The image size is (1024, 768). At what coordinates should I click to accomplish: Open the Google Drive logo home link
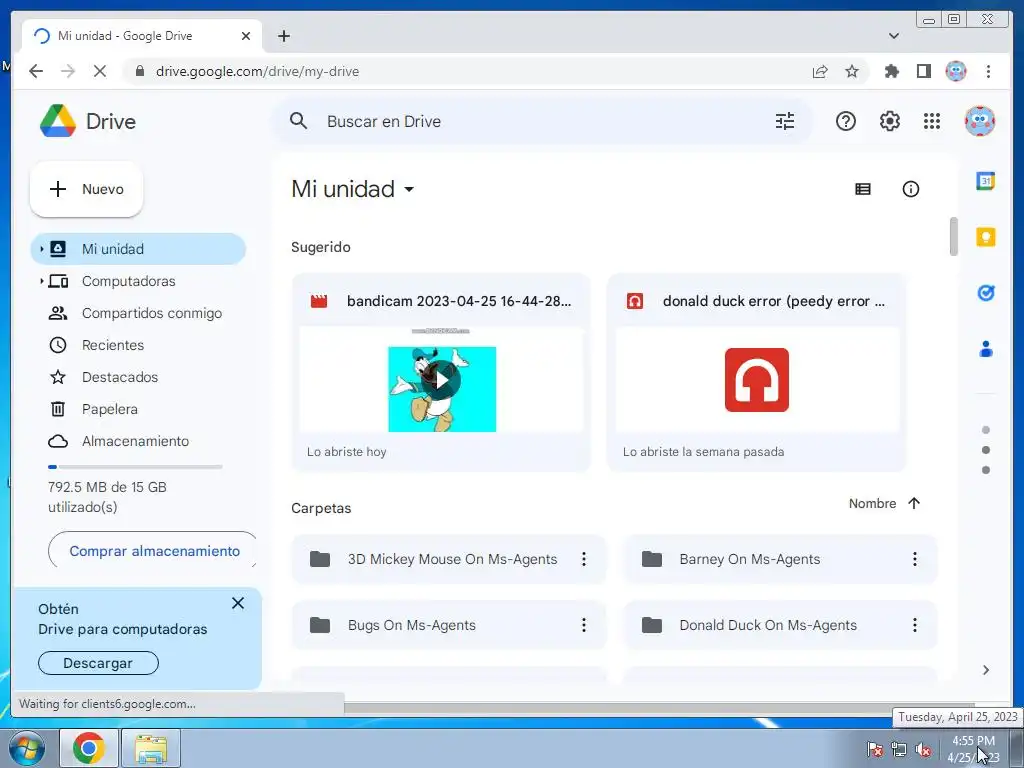(88, 121)
